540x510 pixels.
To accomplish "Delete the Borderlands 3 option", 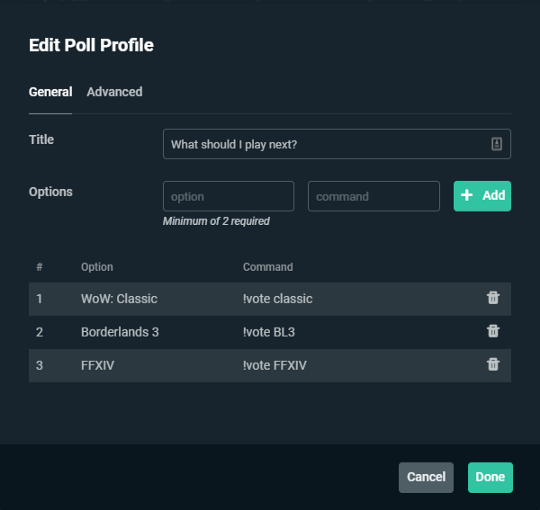I will click(493, 331).
